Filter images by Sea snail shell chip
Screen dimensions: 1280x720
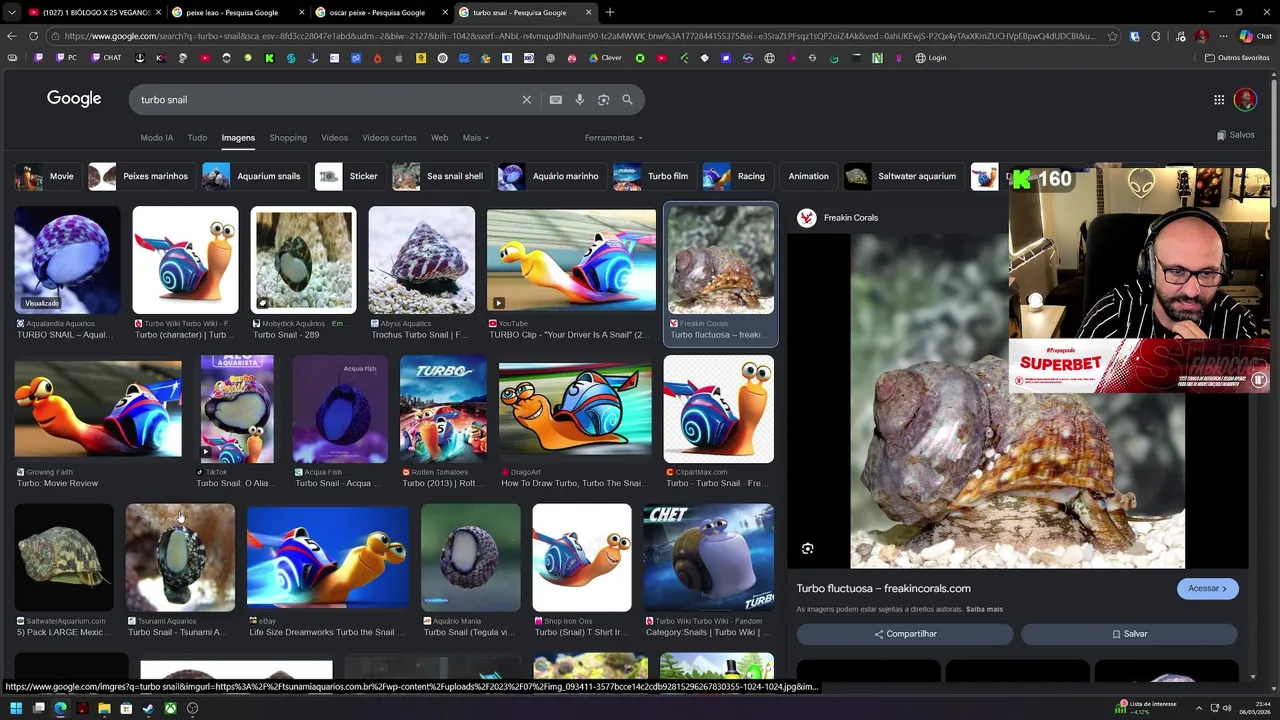pos(438,176)
